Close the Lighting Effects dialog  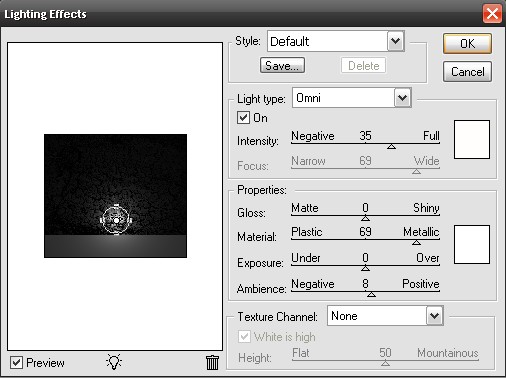(x=492, y=14)
